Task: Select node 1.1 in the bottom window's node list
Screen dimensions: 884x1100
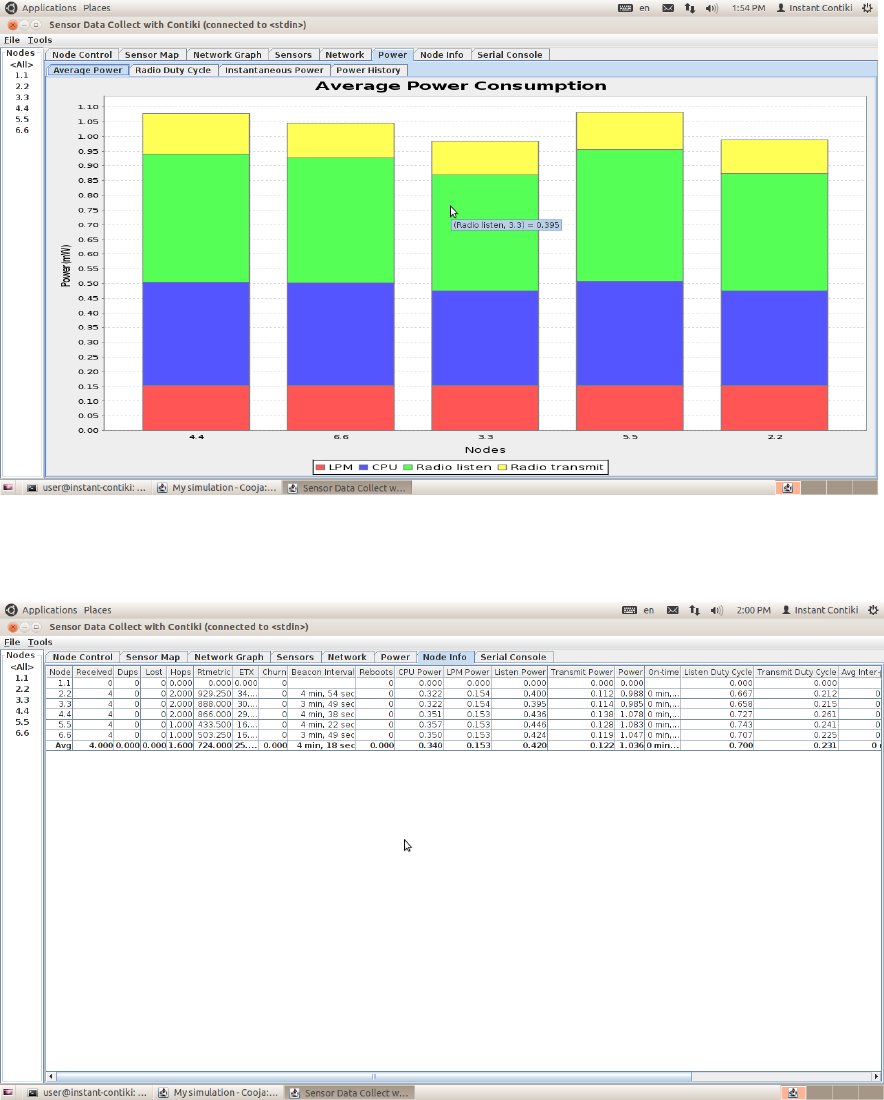Action: pos(22,678)
